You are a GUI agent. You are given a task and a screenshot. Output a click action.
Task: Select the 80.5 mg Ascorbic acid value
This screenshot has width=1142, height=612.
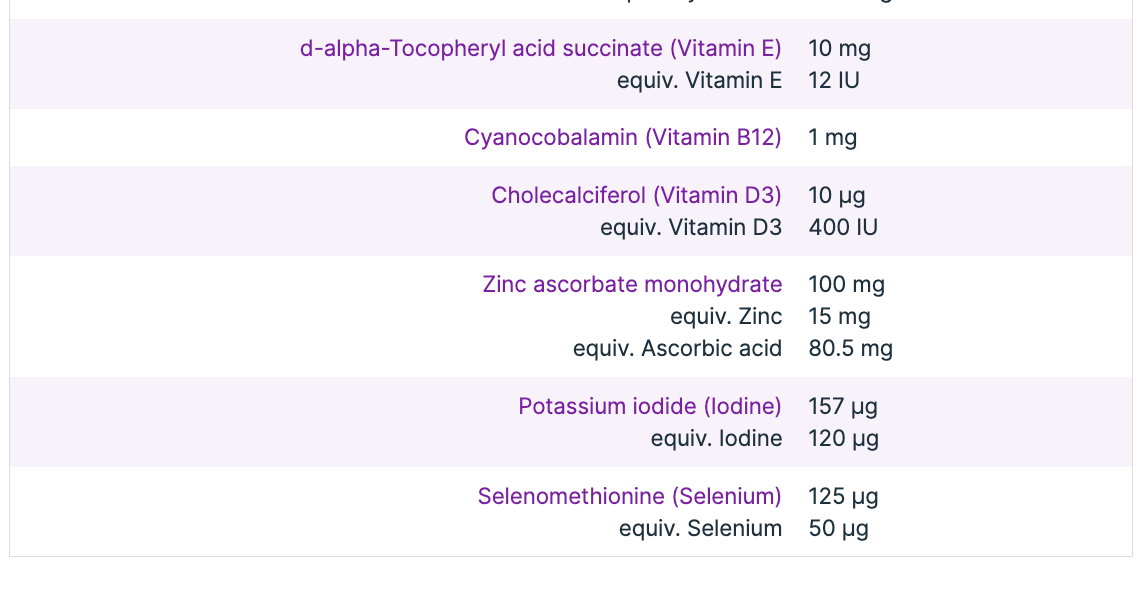click(850, 348)
